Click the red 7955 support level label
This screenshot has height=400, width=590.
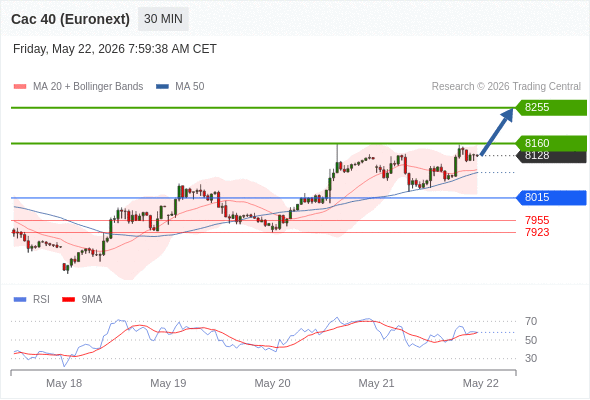pyautogui.click(x=537, y=220)
